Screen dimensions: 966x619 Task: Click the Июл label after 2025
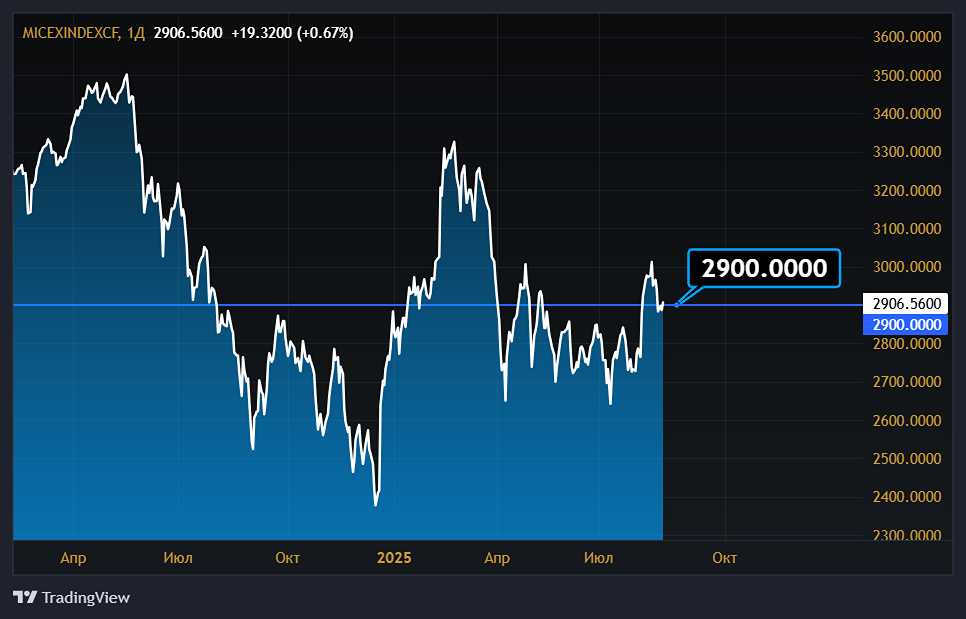(598, 557)
